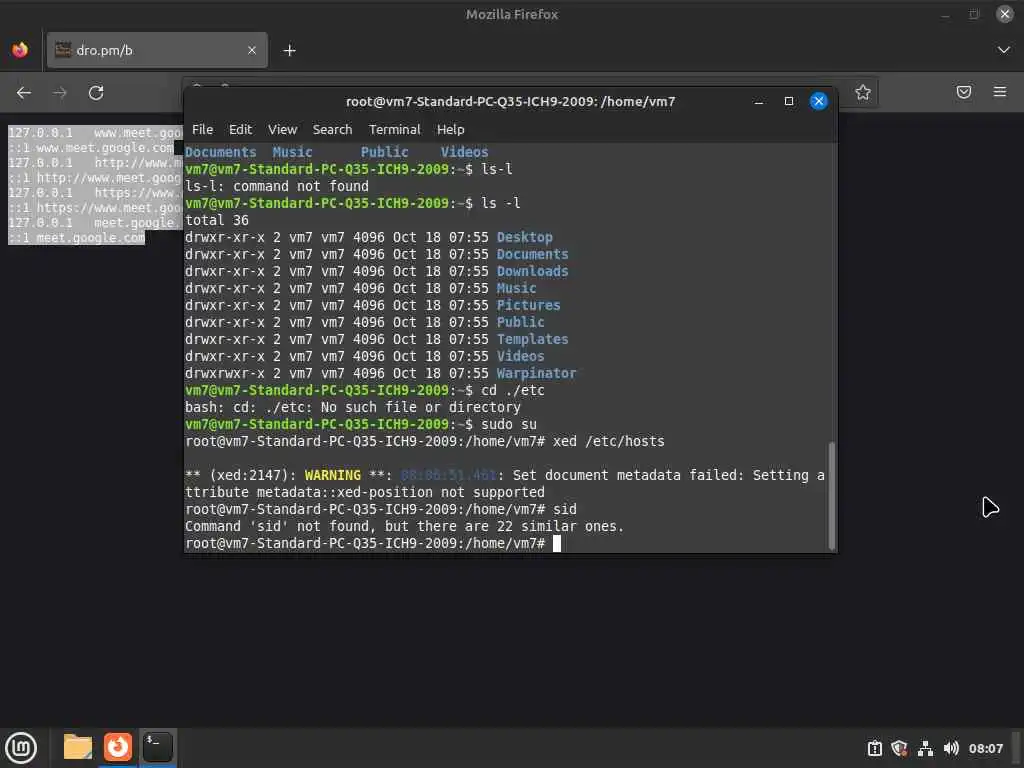Open the Firefox hamburger menu

click(x=1000, y=91)
